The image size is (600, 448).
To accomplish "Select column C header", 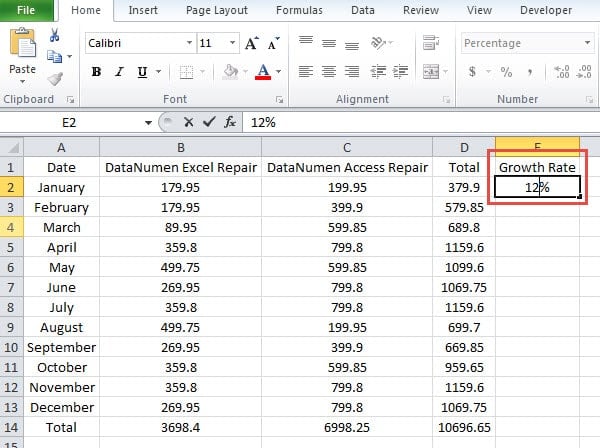I will click(347, 147).
